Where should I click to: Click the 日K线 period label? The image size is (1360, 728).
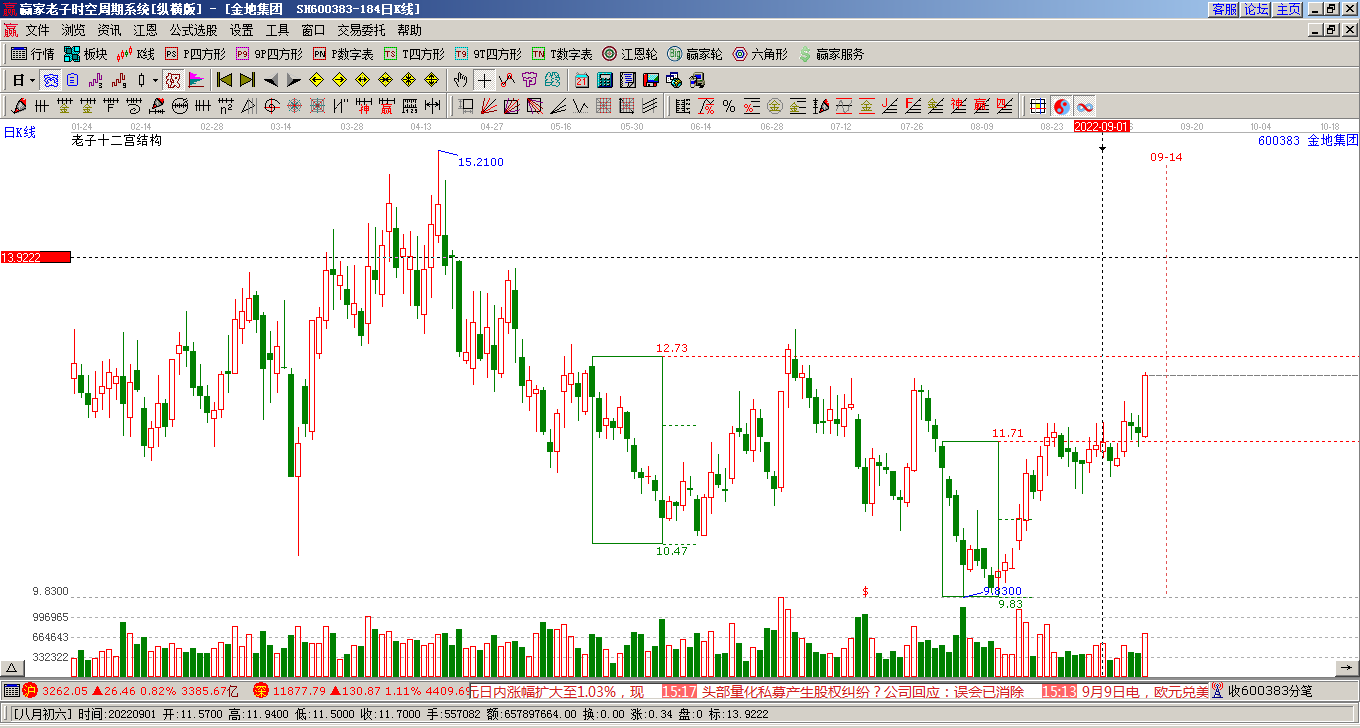point(19,132)
